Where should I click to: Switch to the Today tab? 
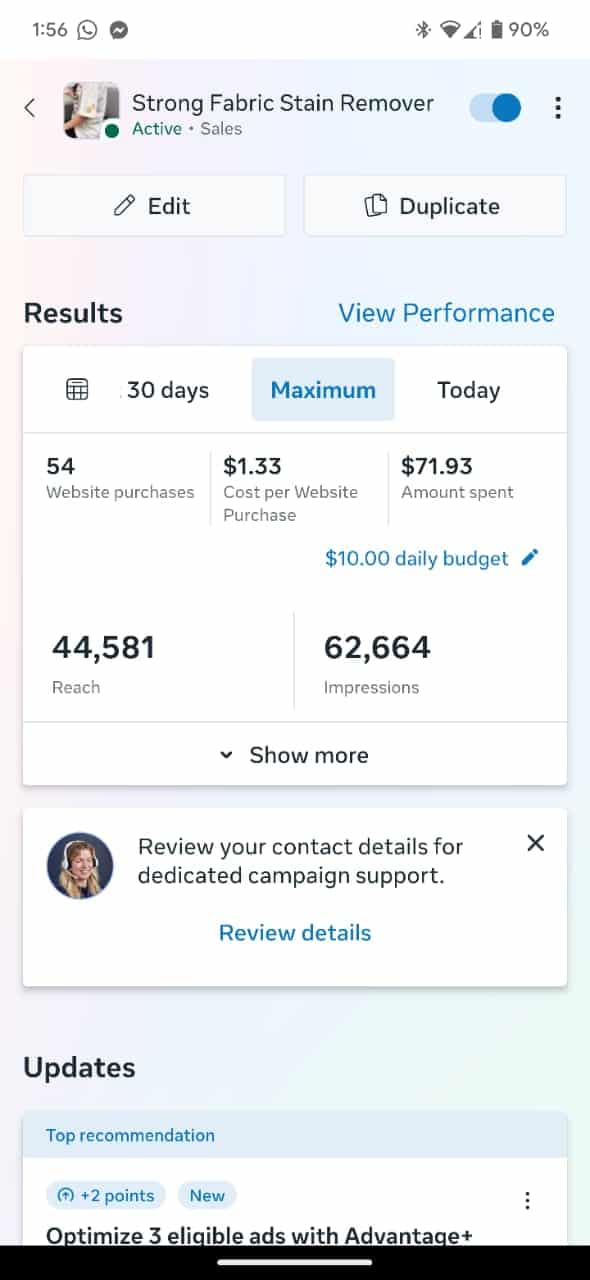(468, 390)
